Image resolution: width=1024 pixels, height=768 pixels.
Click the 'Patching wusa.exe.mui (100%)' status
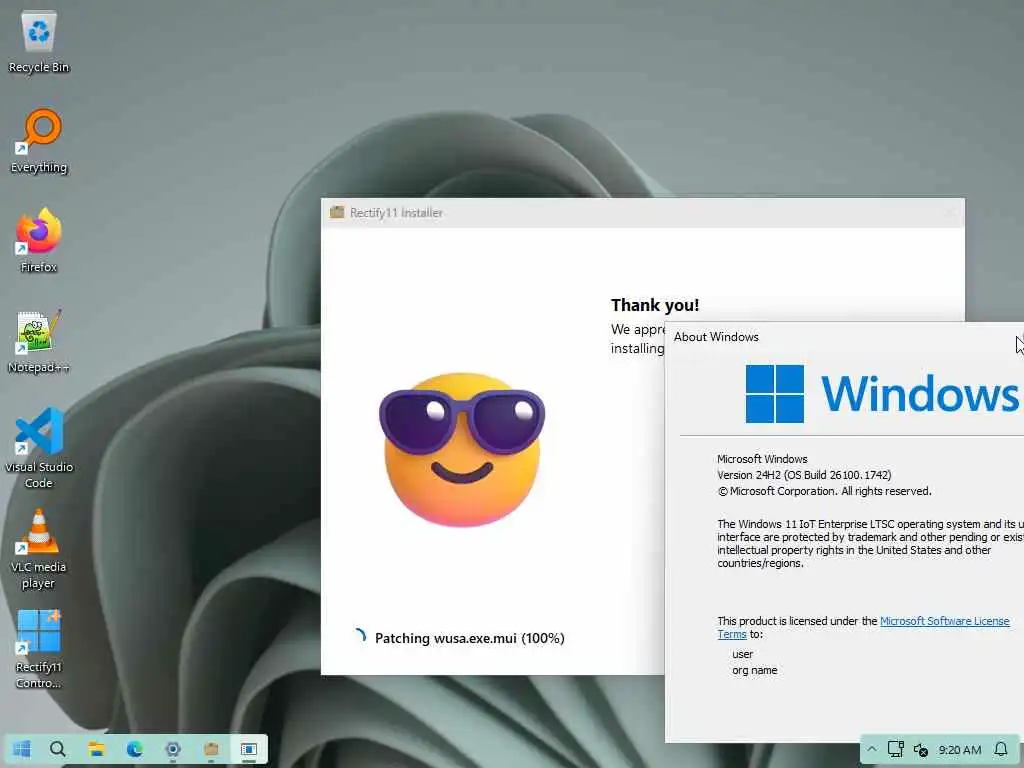point(470,638)
